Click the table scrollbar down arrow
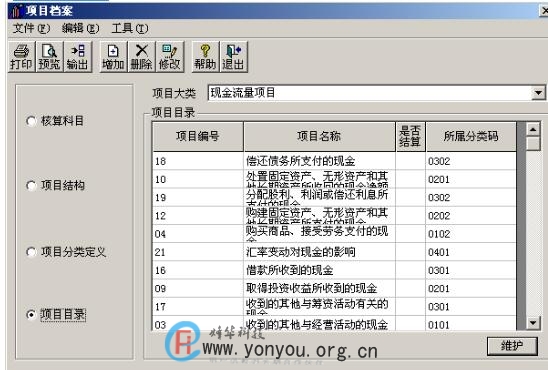The height and width of the screenshot is (370, 548). tap(533, 322)
